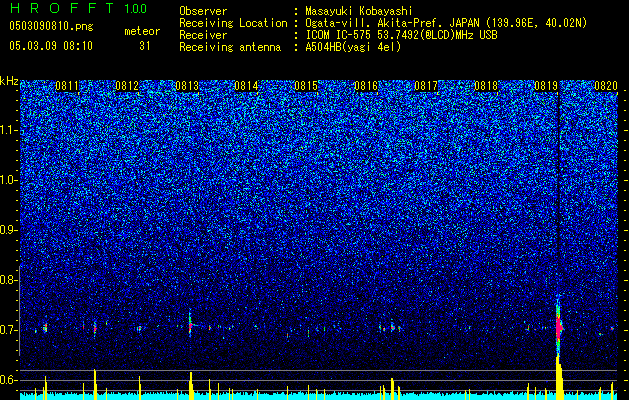Screen dimensions: 629x400
Task: Click the 0818 time marker
Action: pyautogui.click(x=486, y=86)
